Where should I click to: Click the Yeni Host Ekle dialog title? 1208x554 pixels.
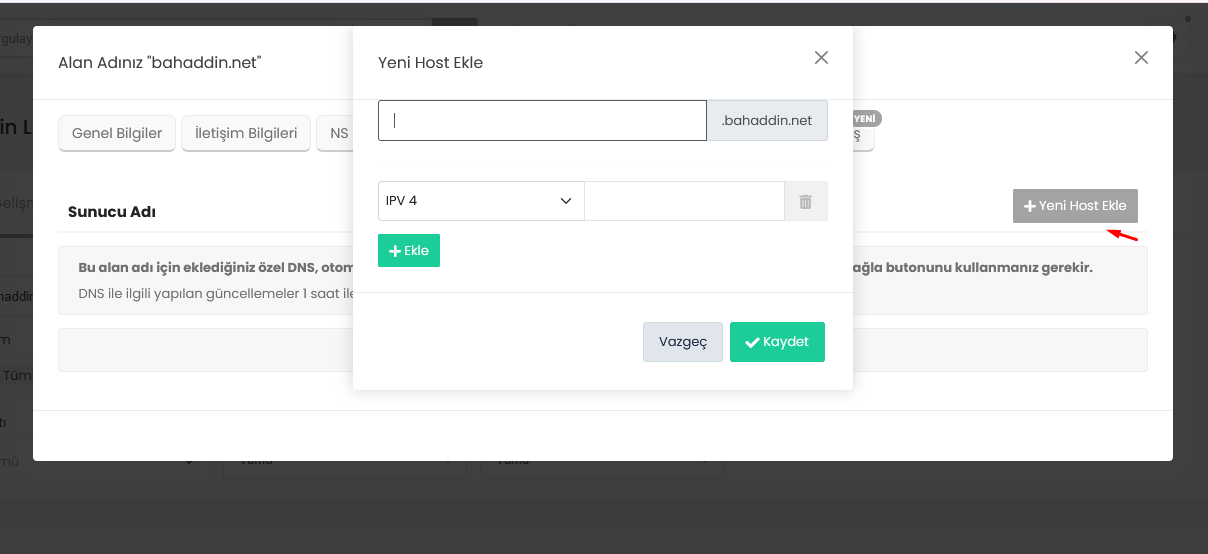430,62
